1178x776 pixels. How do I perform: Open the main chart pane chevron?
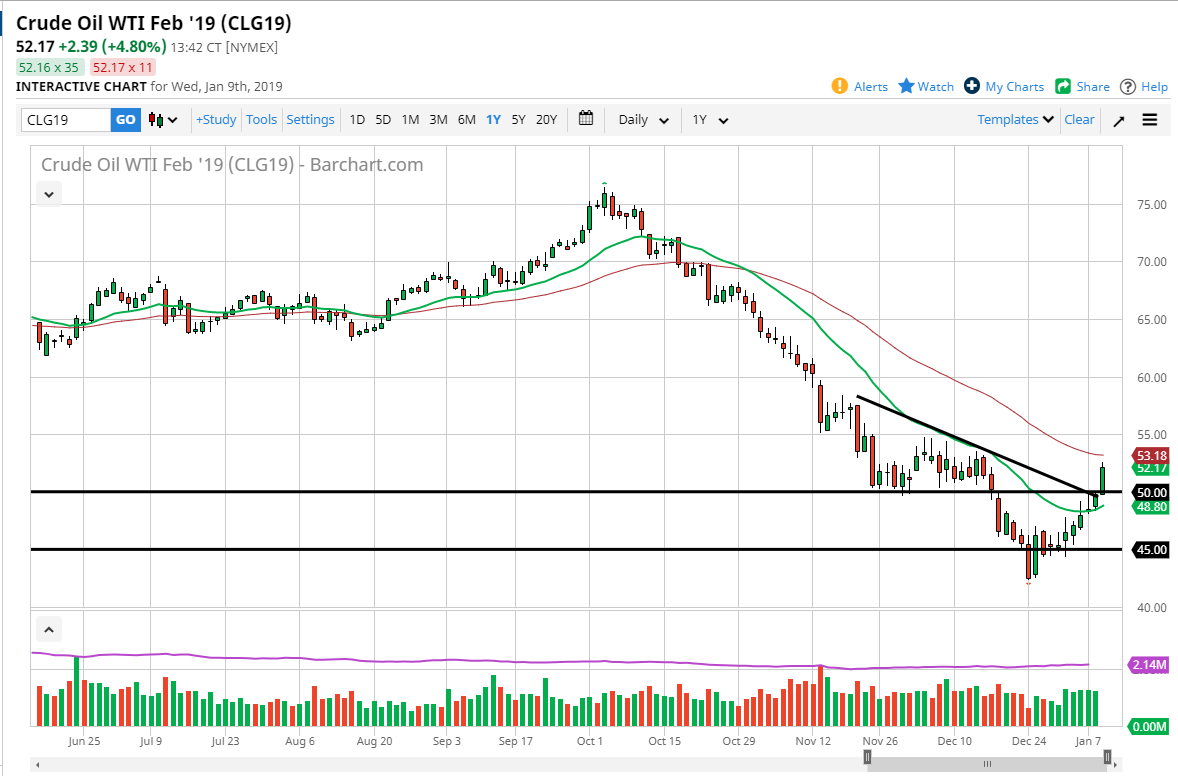pos(48,193)
